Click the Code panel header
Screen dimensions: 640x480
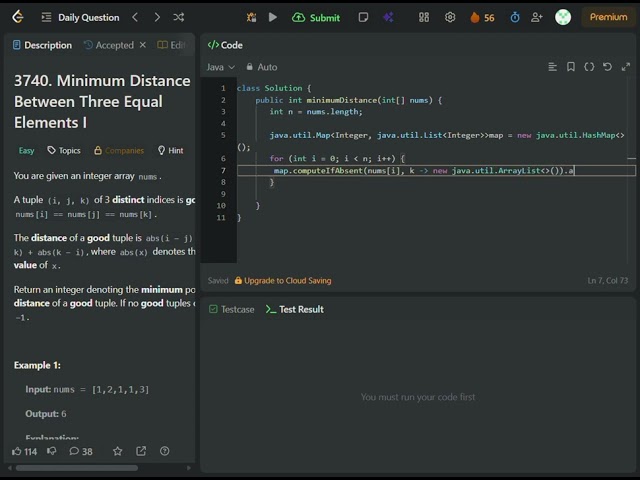point(225,45)
